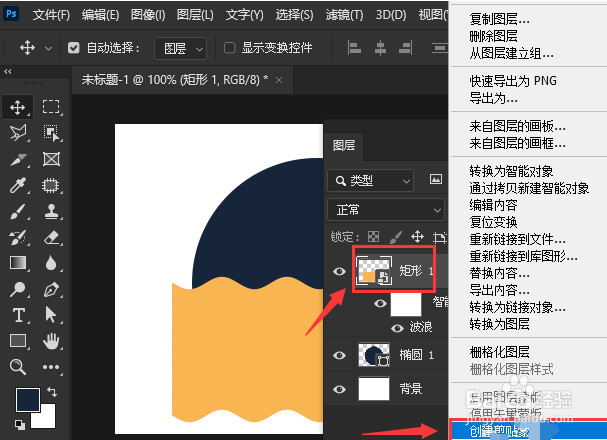Select the Brush tool
Screen dimensions: 607x440
(18, 212)
